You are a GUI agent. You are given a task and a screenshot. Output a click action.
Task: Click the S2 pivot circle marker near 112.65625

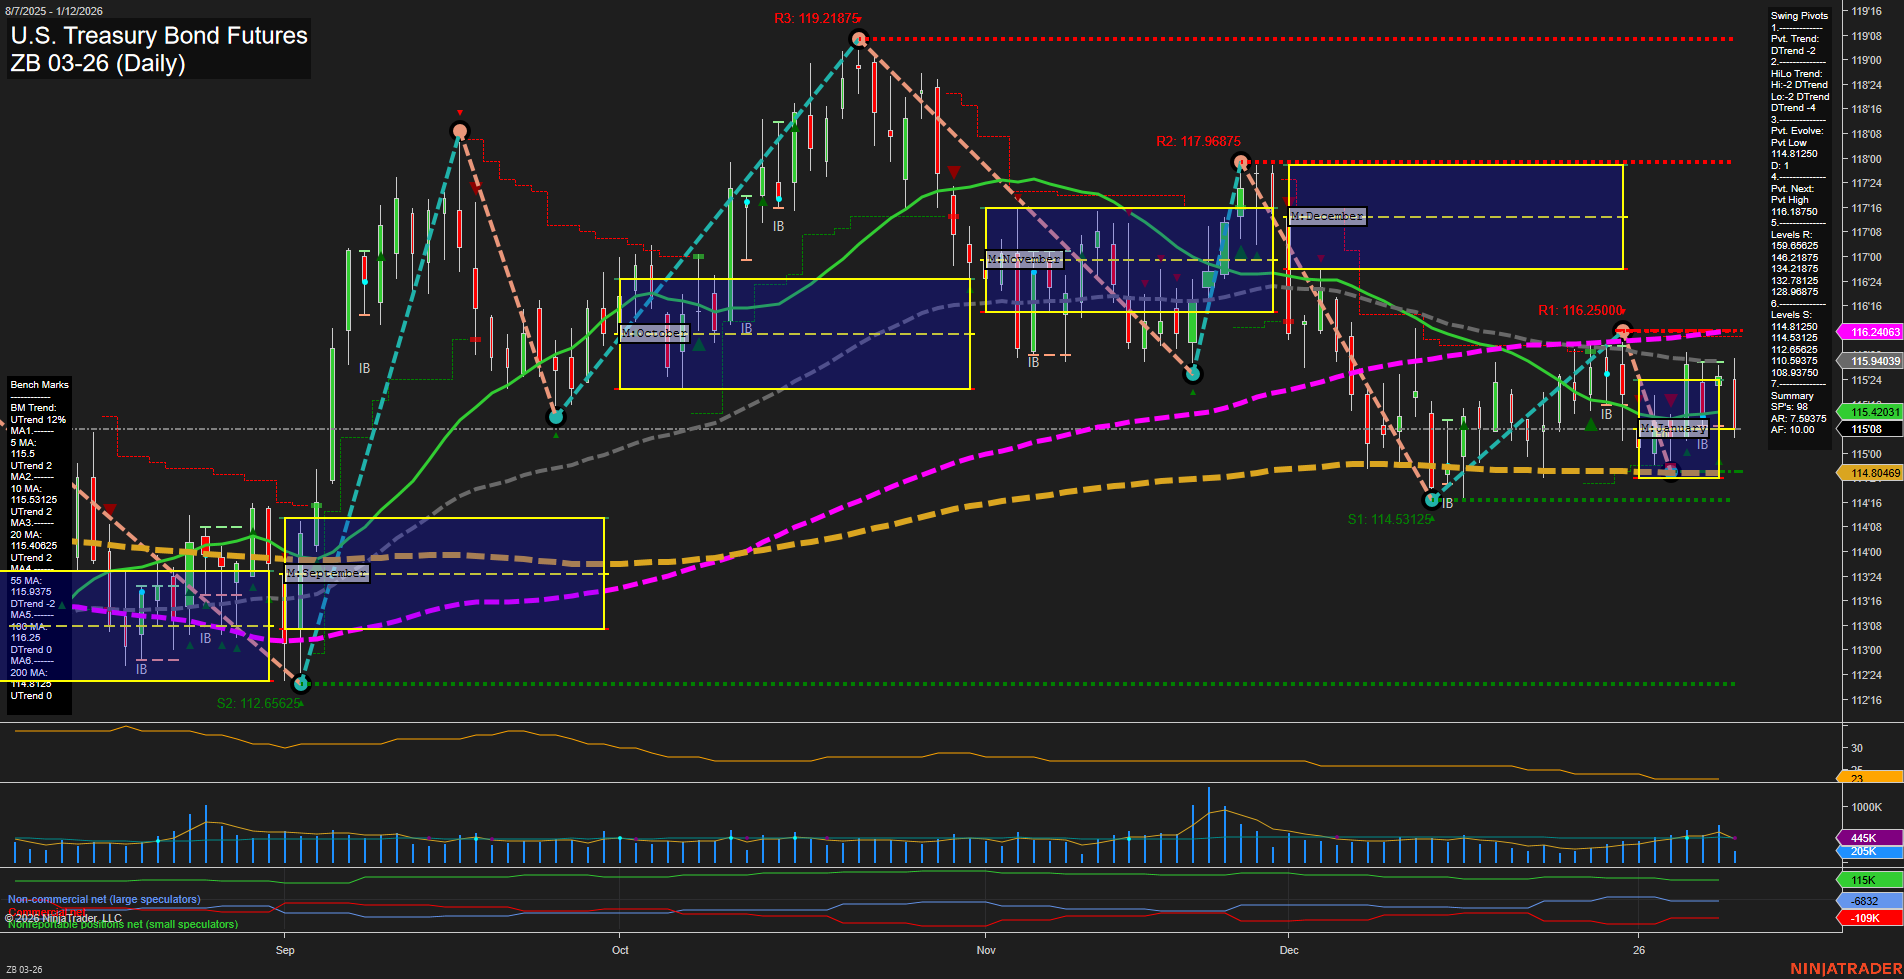pos(300,684)
